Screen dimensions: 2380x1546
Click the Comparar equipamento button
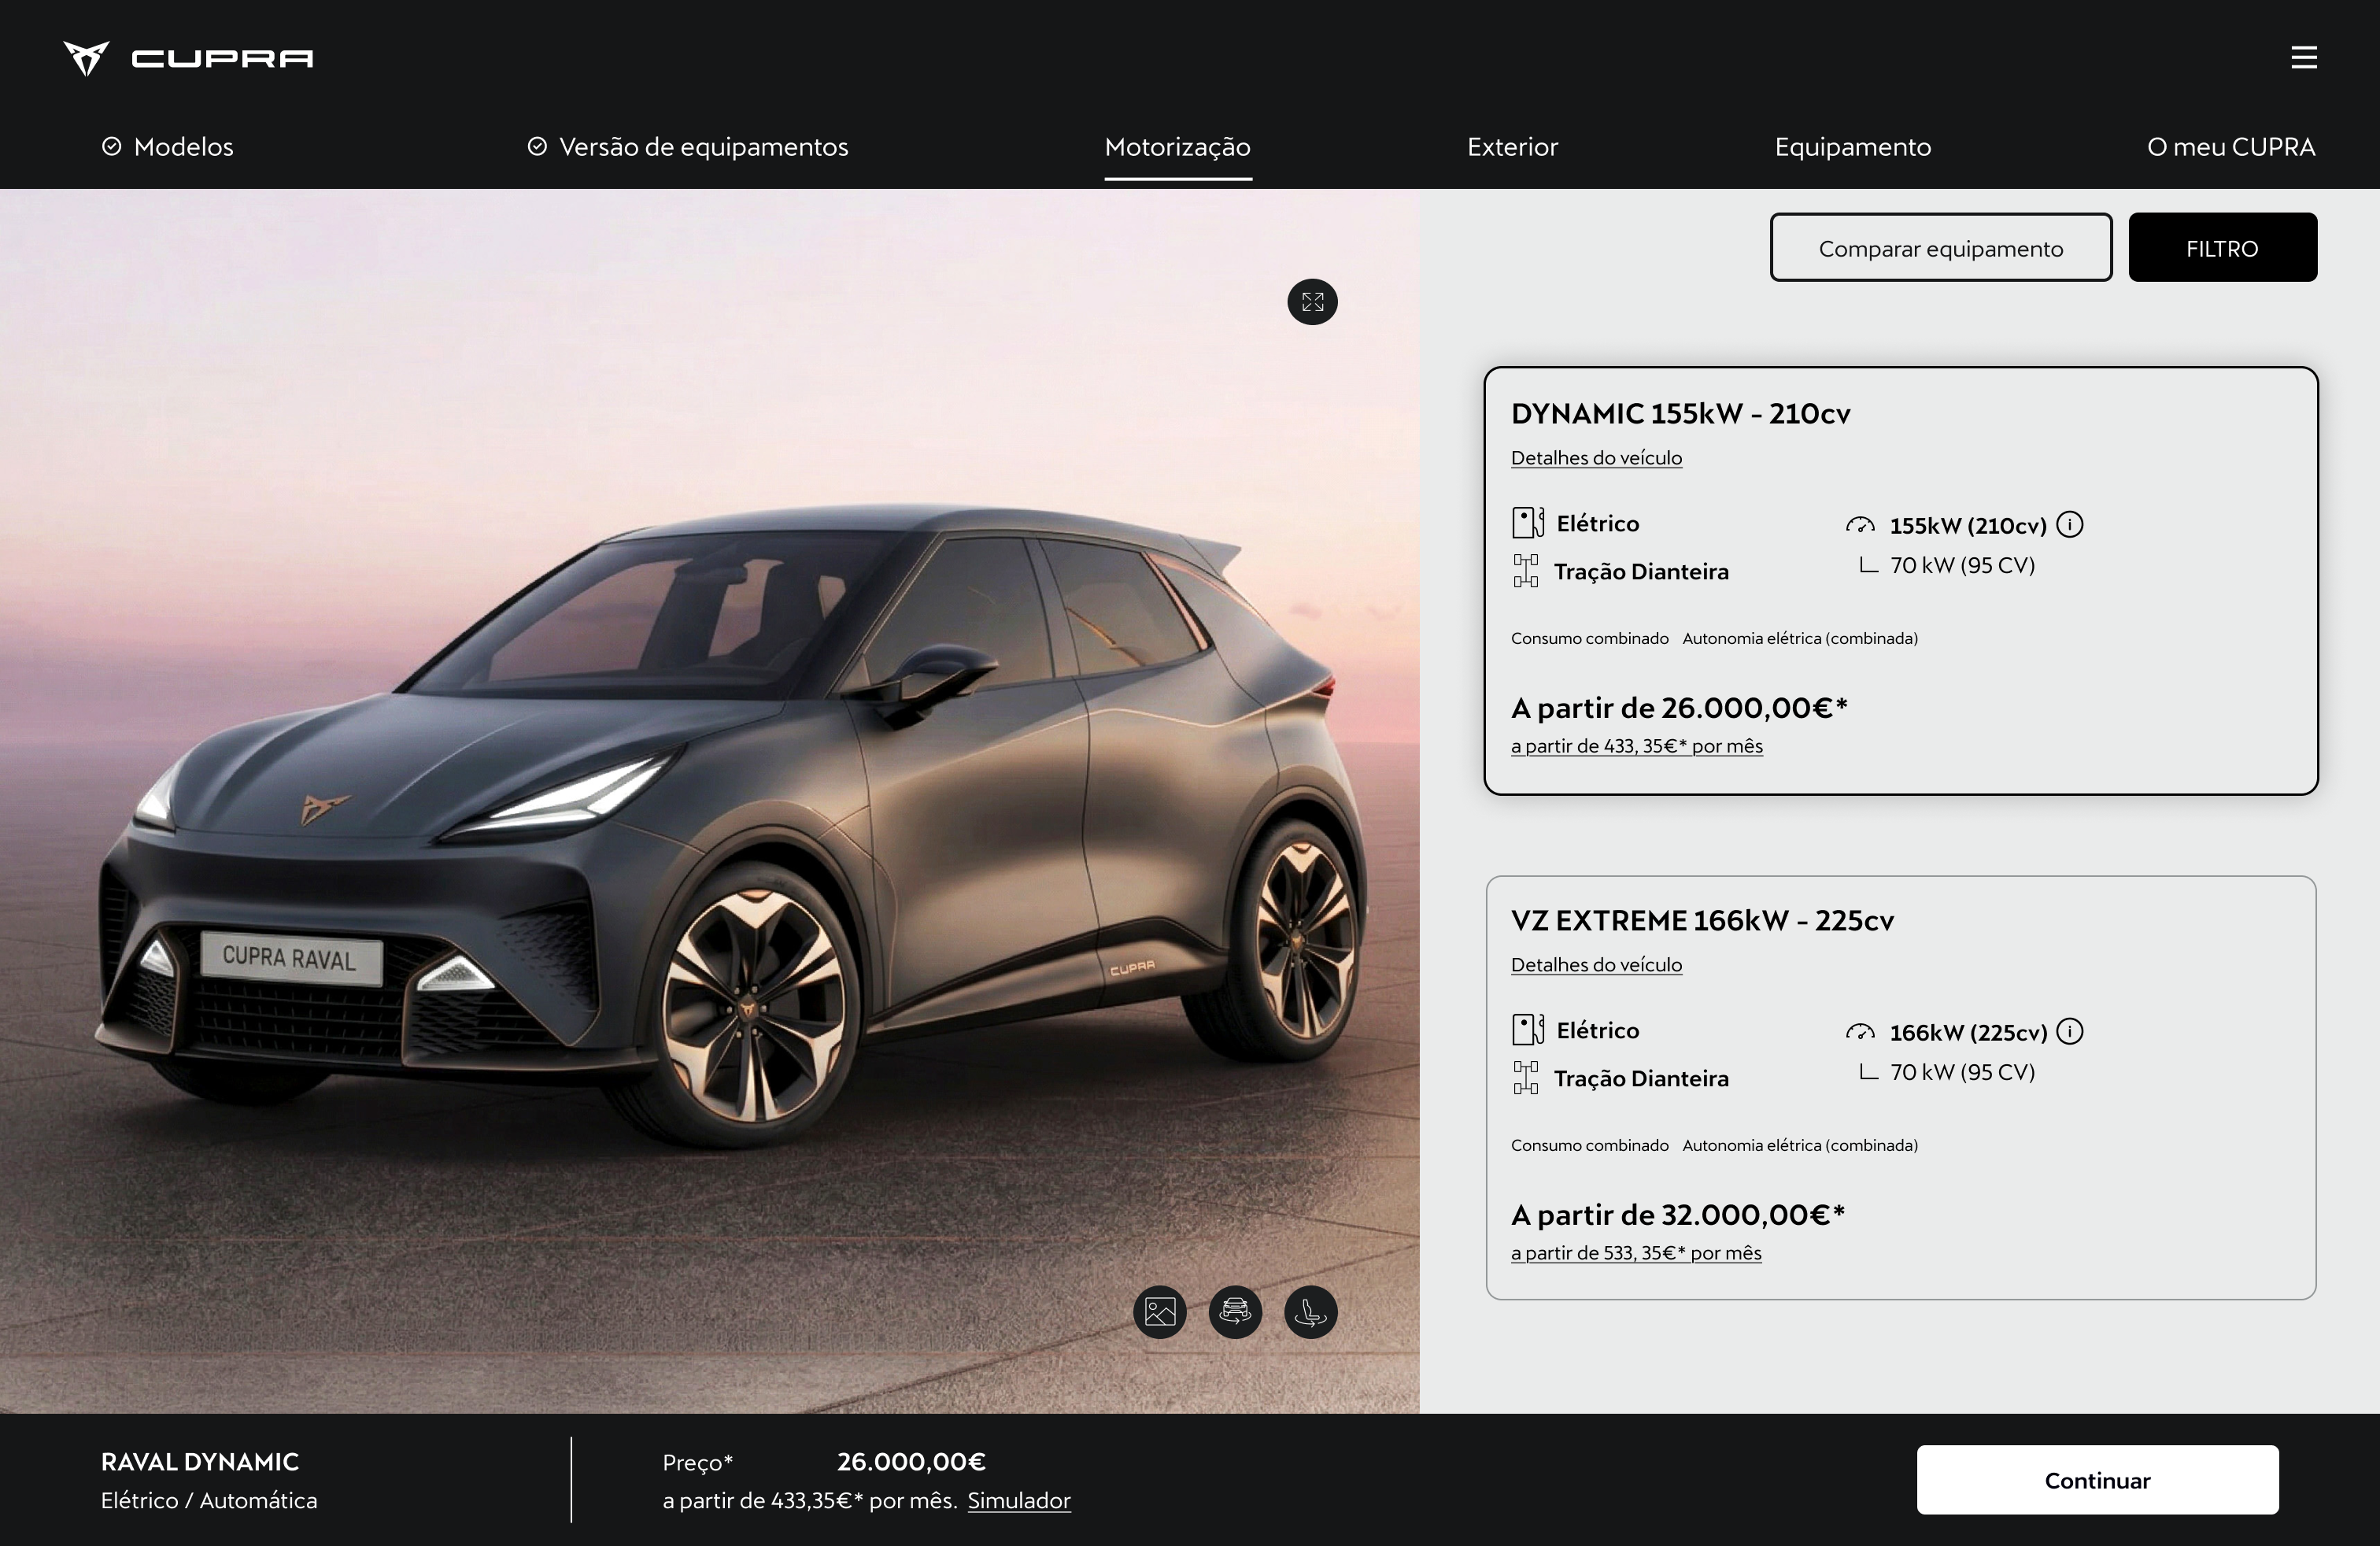pos(1941,247)
